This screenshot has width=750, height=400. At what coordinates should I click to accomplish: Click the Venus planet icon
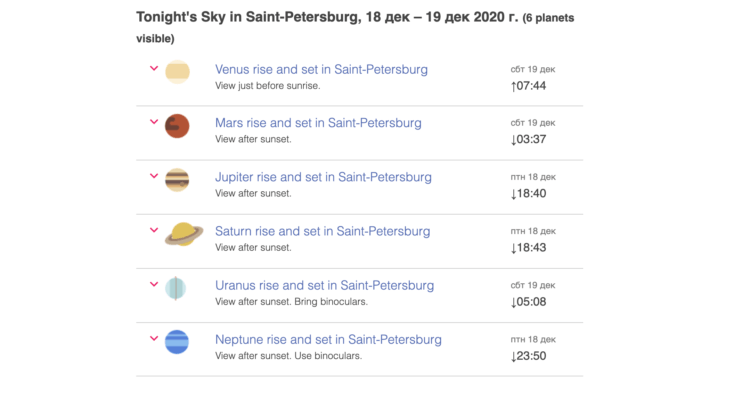[177, 72]
